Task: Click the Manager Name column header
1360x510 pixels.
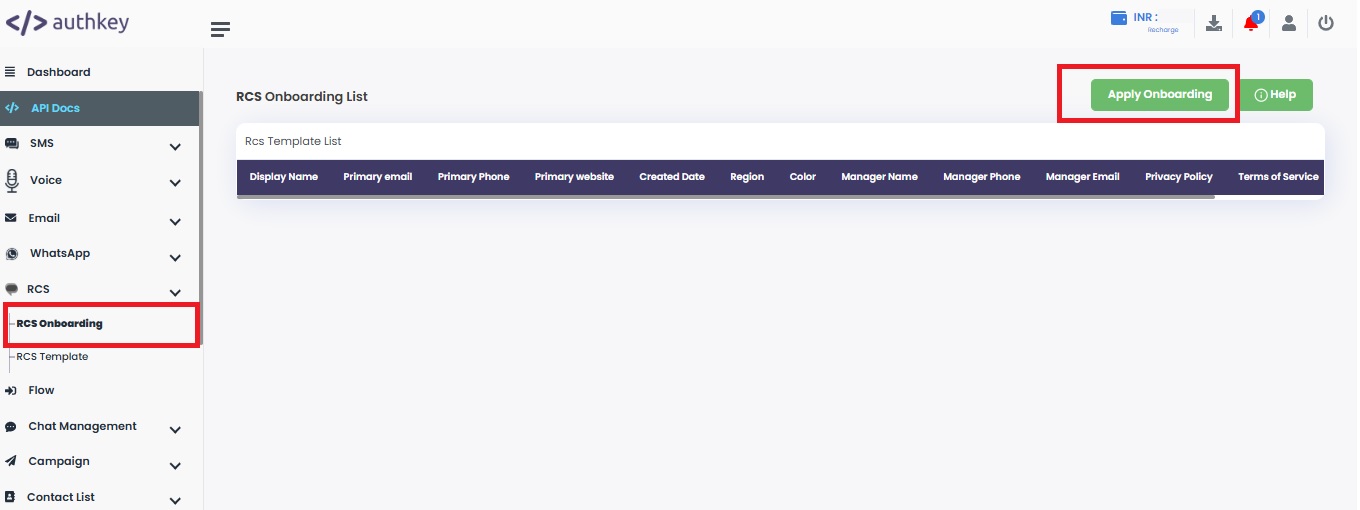Action: point(880,177)
